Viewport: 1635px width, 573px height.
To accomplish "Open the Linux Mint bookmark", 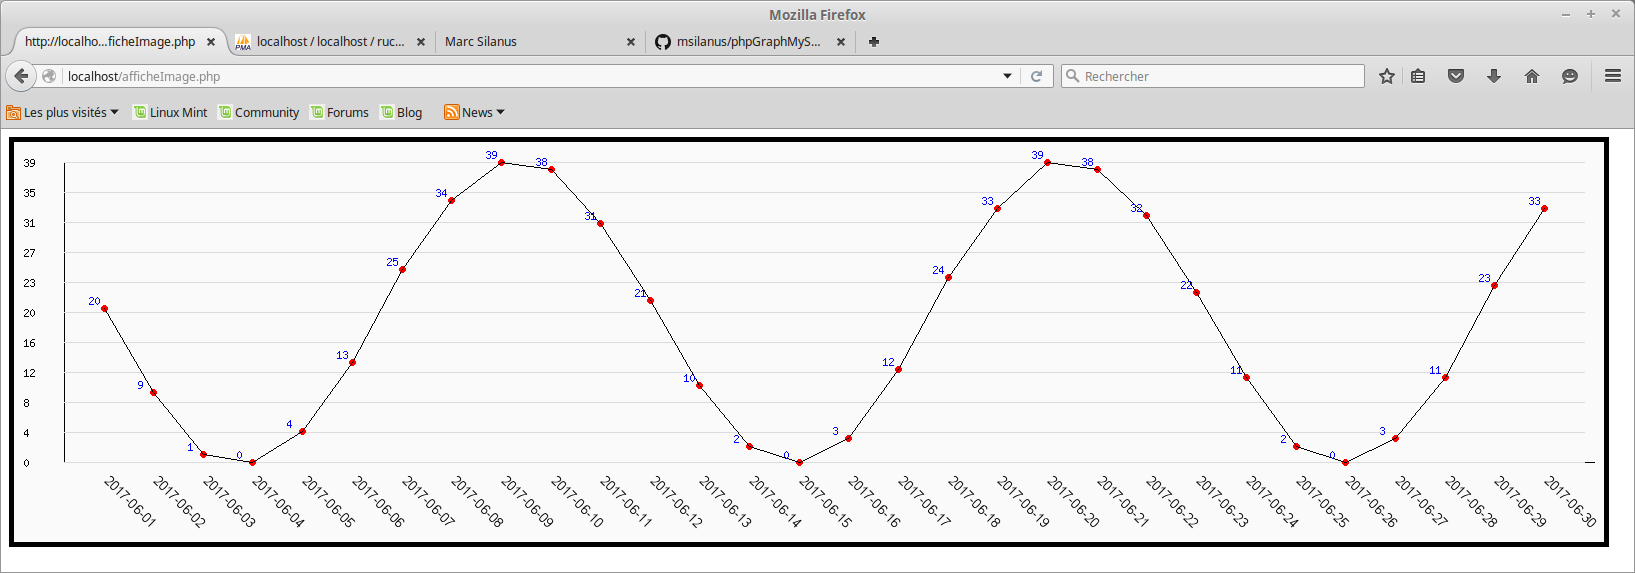I will click(x=171, y=113).
